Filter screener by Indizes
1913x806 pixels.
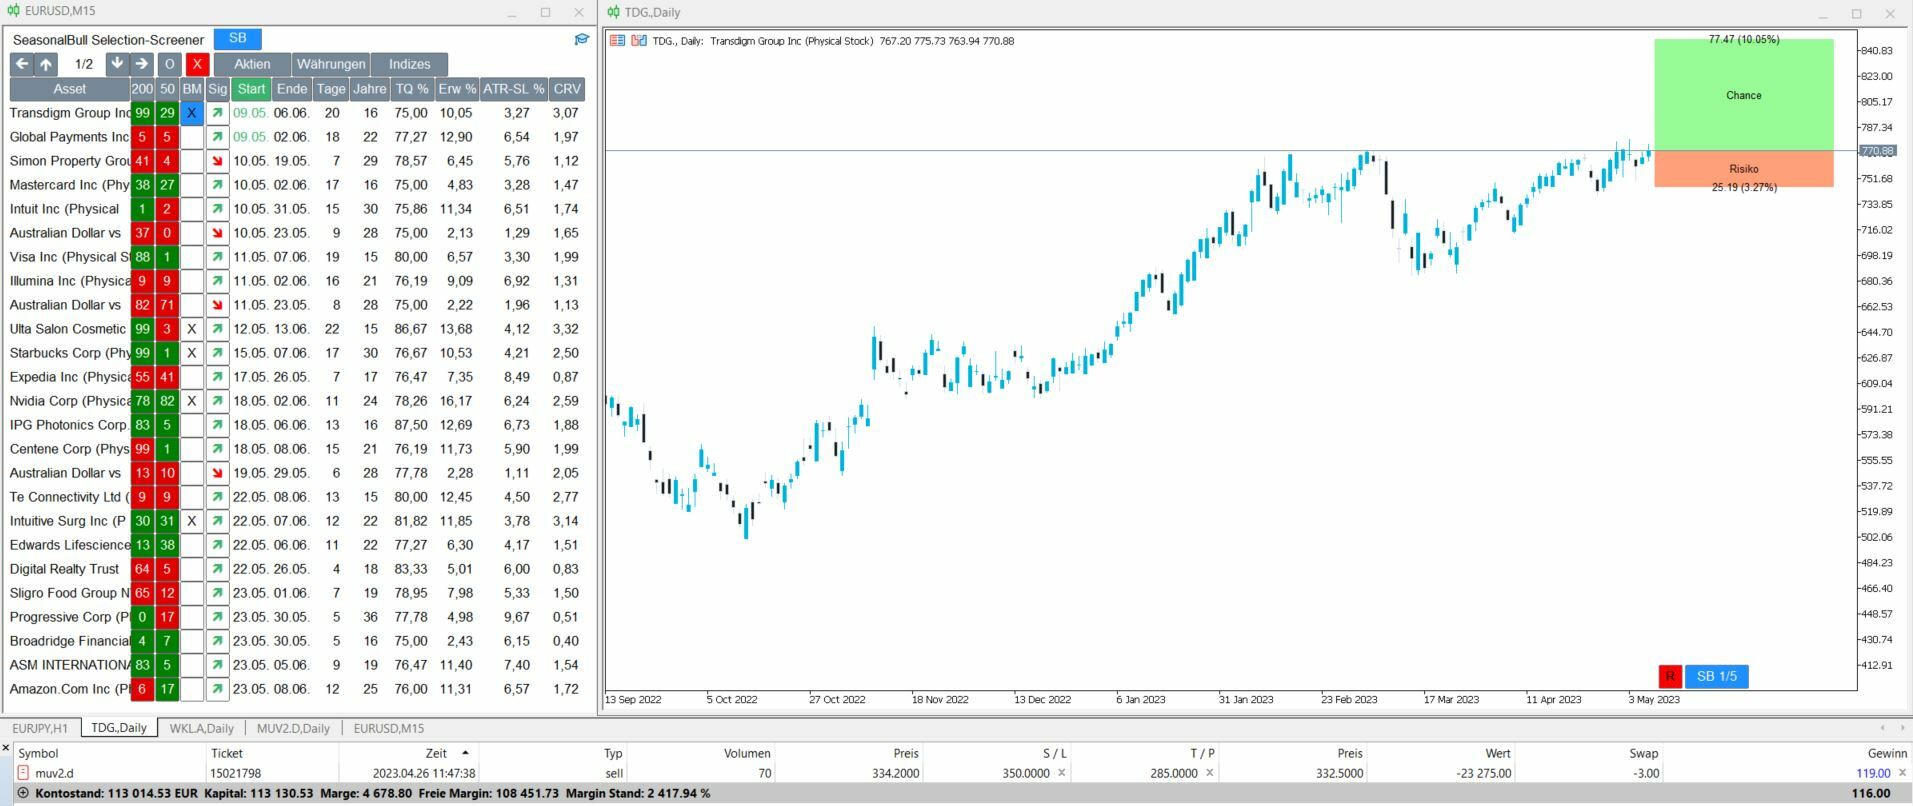(410, 64)
